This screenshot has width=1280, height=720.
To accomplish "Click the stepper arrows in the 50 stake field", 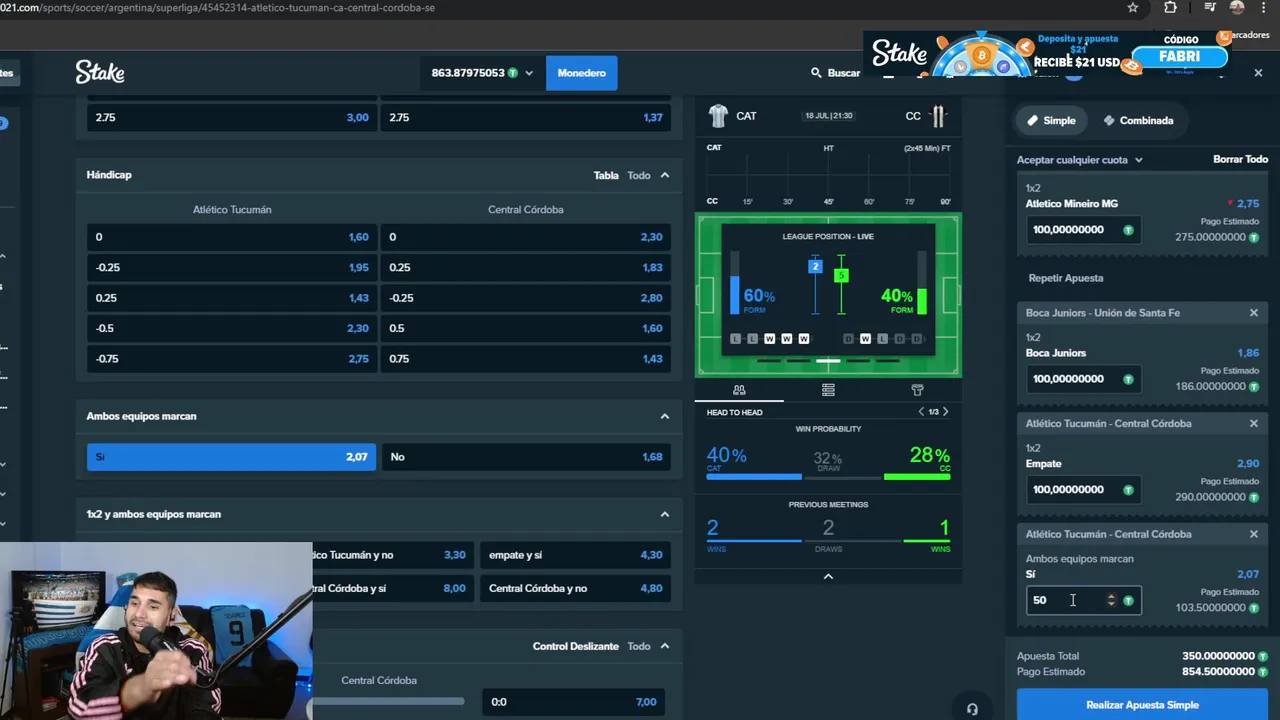I will pyautogui.click(x=1111, y=600).
